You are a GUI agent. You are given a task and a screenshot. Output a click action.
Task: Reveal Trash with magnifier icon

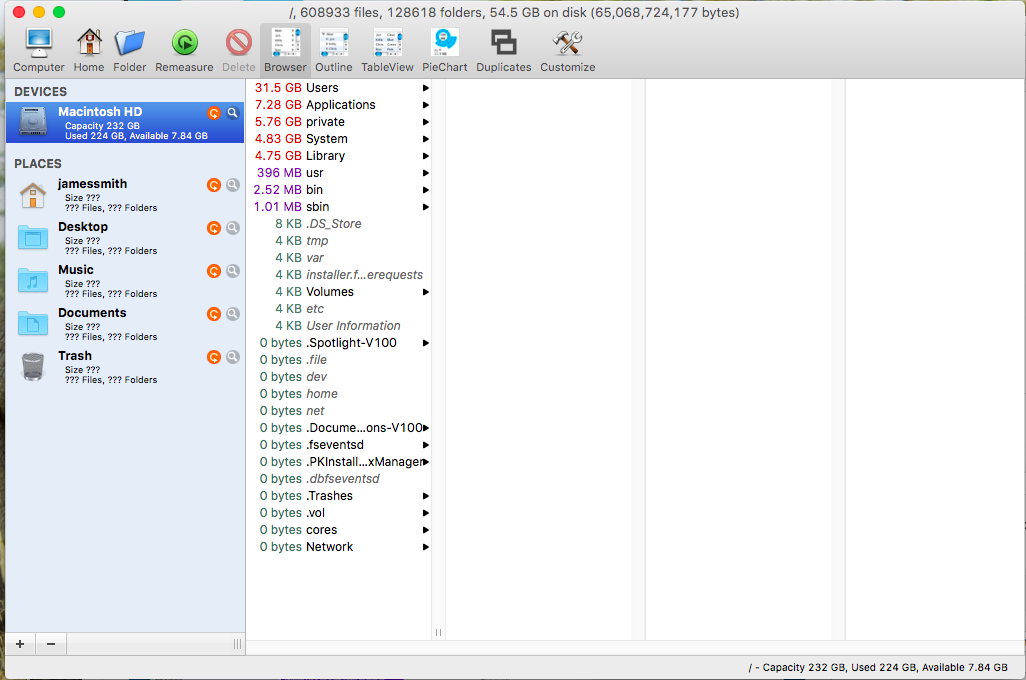[232, 357]
